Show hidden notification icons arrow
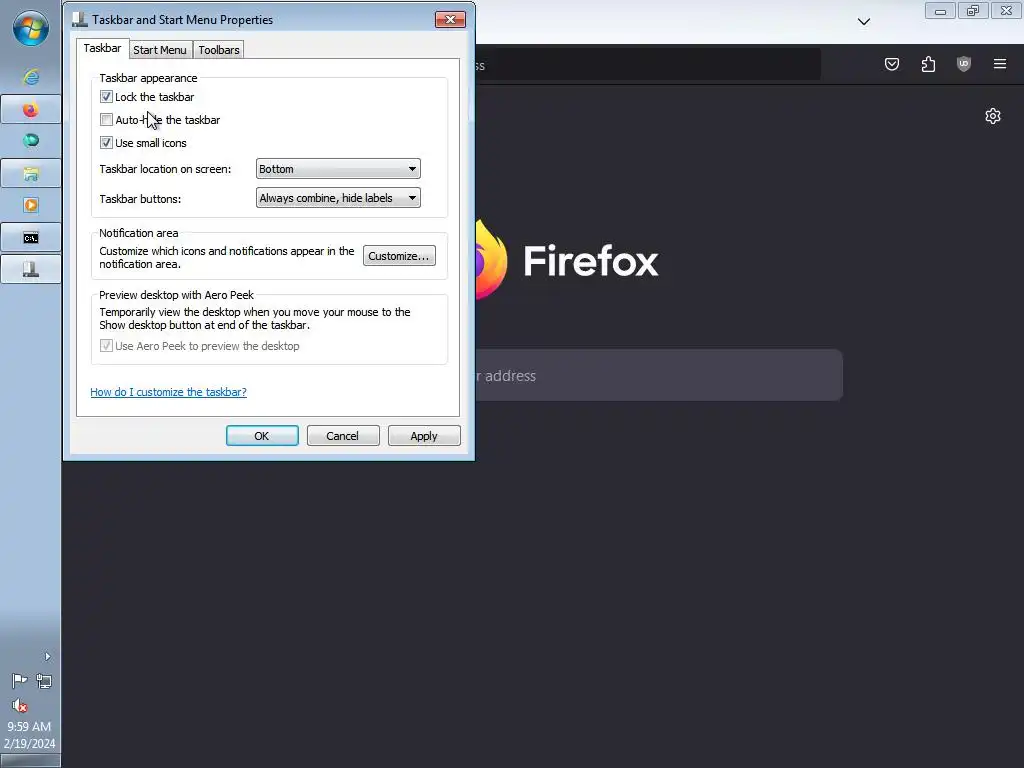The height and width of the screenshot is (768, 1024). [x=47, y=656]
